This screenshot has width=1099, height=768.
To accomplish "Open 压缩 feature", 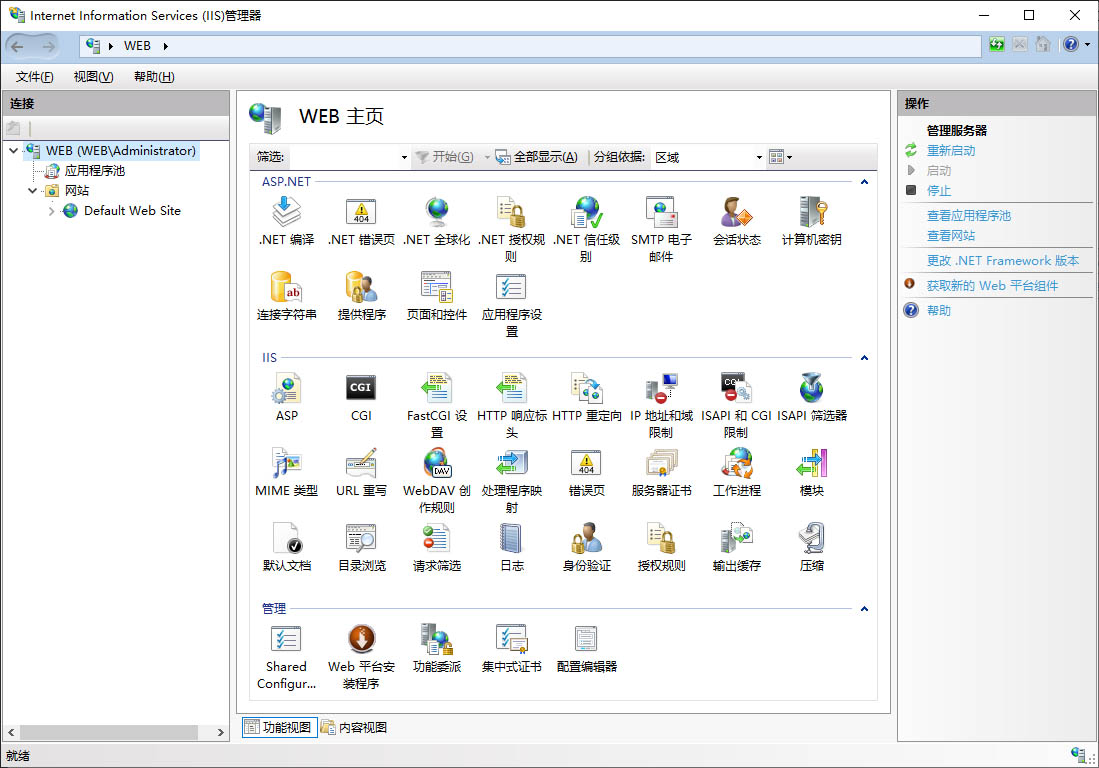I will point(812,547).
